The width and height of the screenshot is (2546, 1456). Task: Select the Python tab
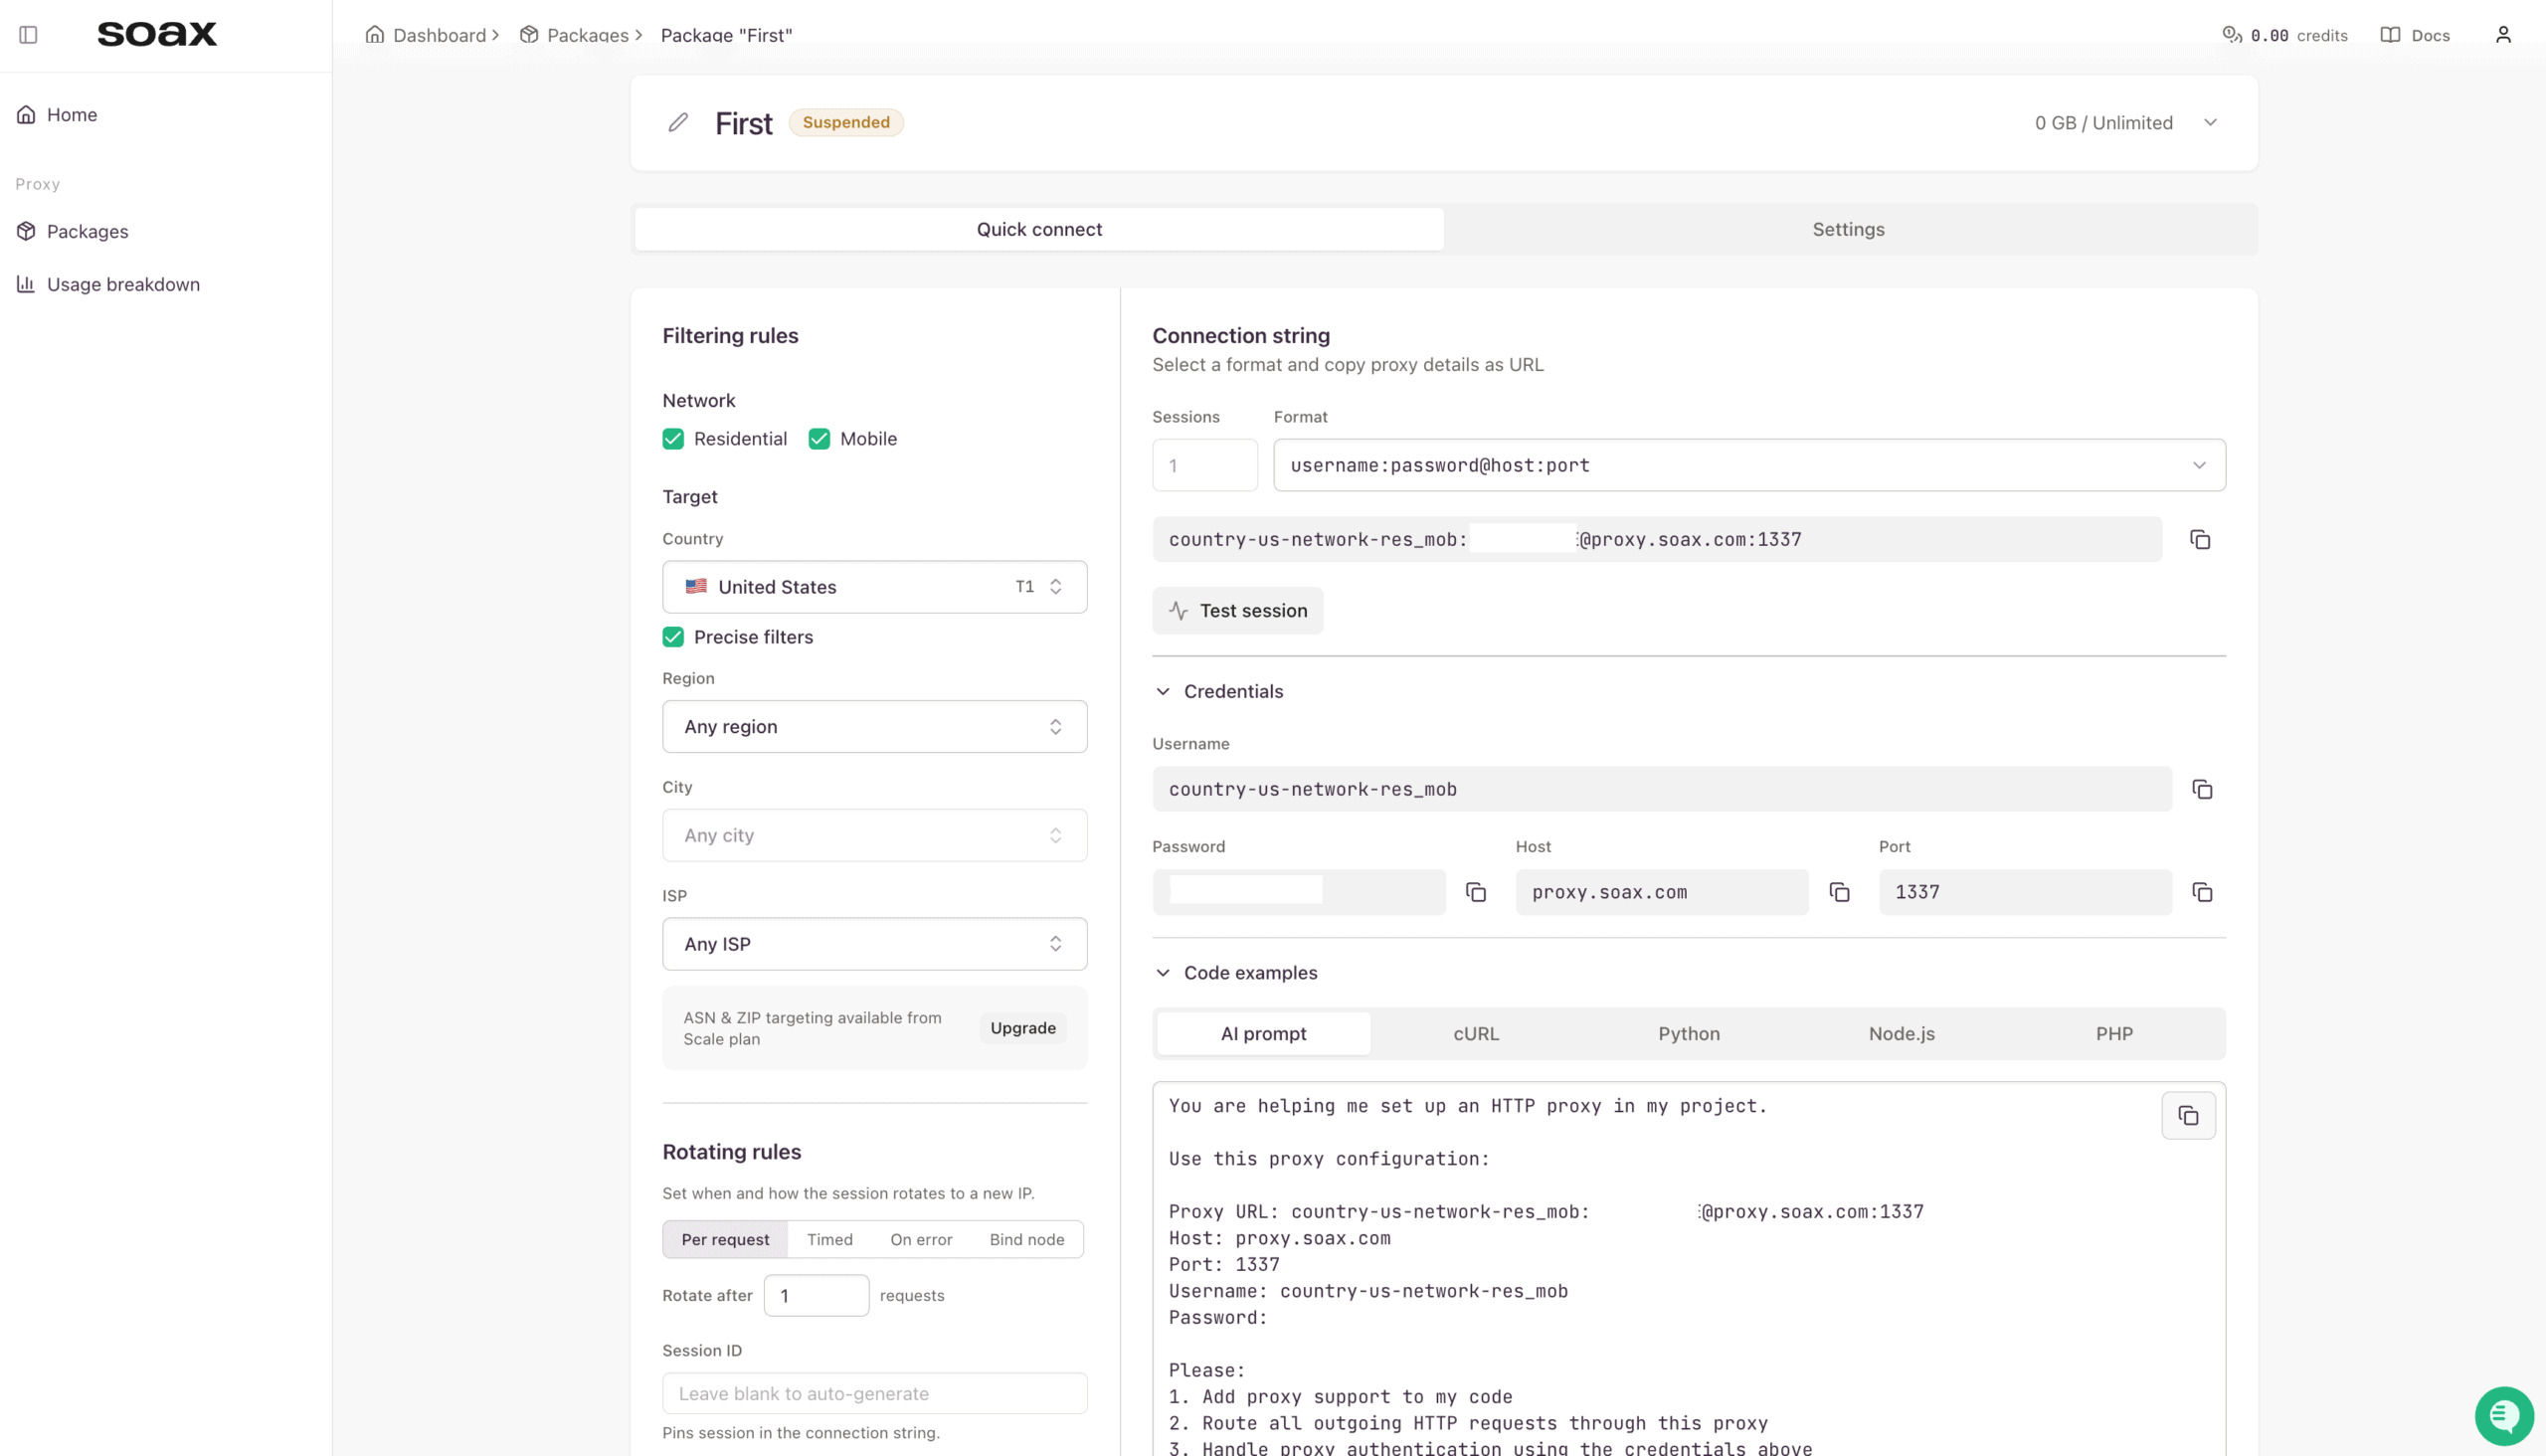tap(1689, 1034)
